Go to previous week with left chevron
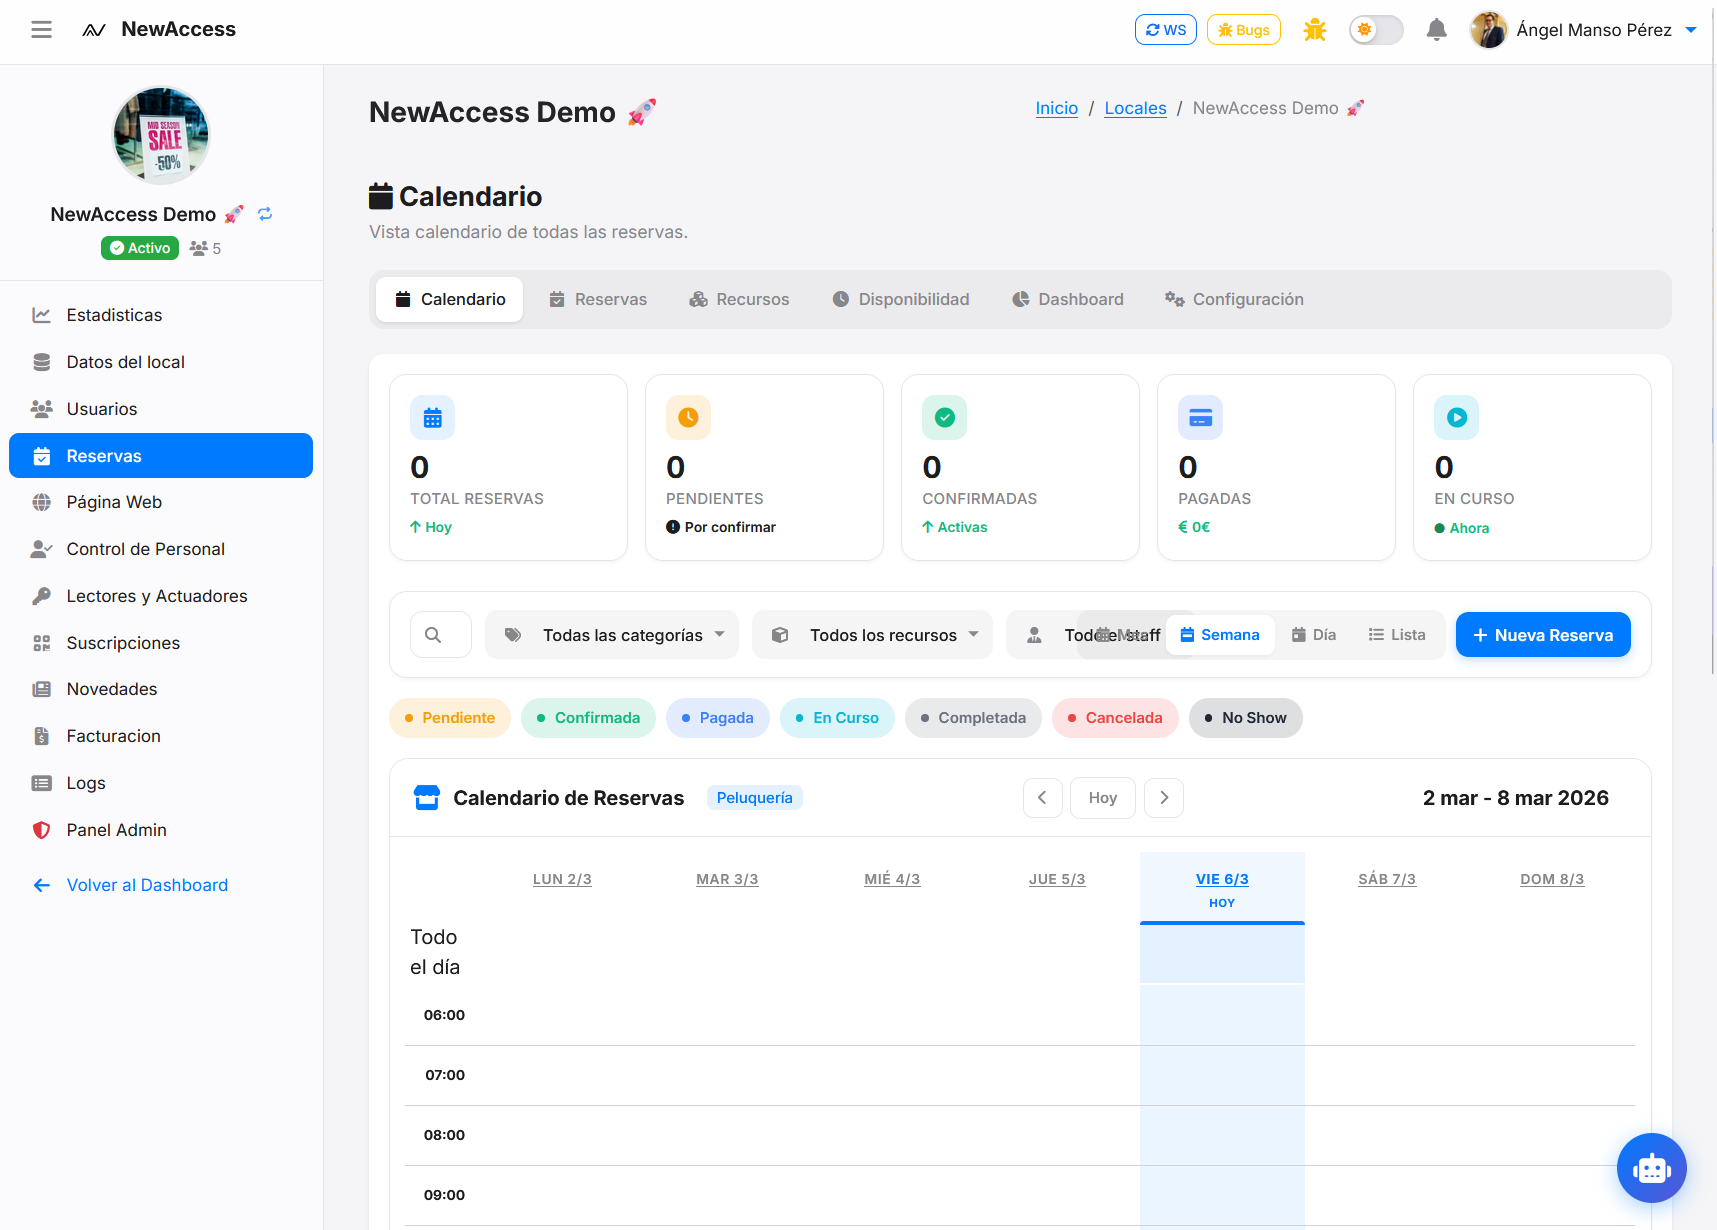The height and width of the screenshot is (1230, 1717). [x=1042, y=798]
